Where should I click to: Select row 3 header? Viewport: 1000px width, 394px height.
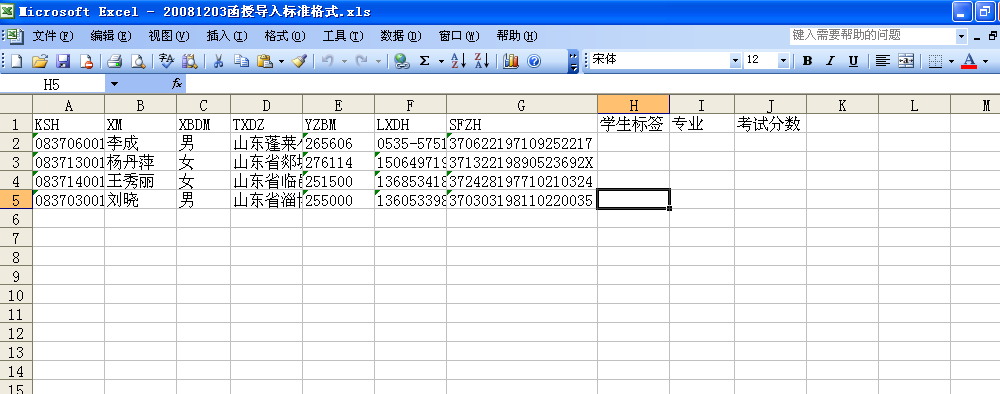[x=16, y=161]
